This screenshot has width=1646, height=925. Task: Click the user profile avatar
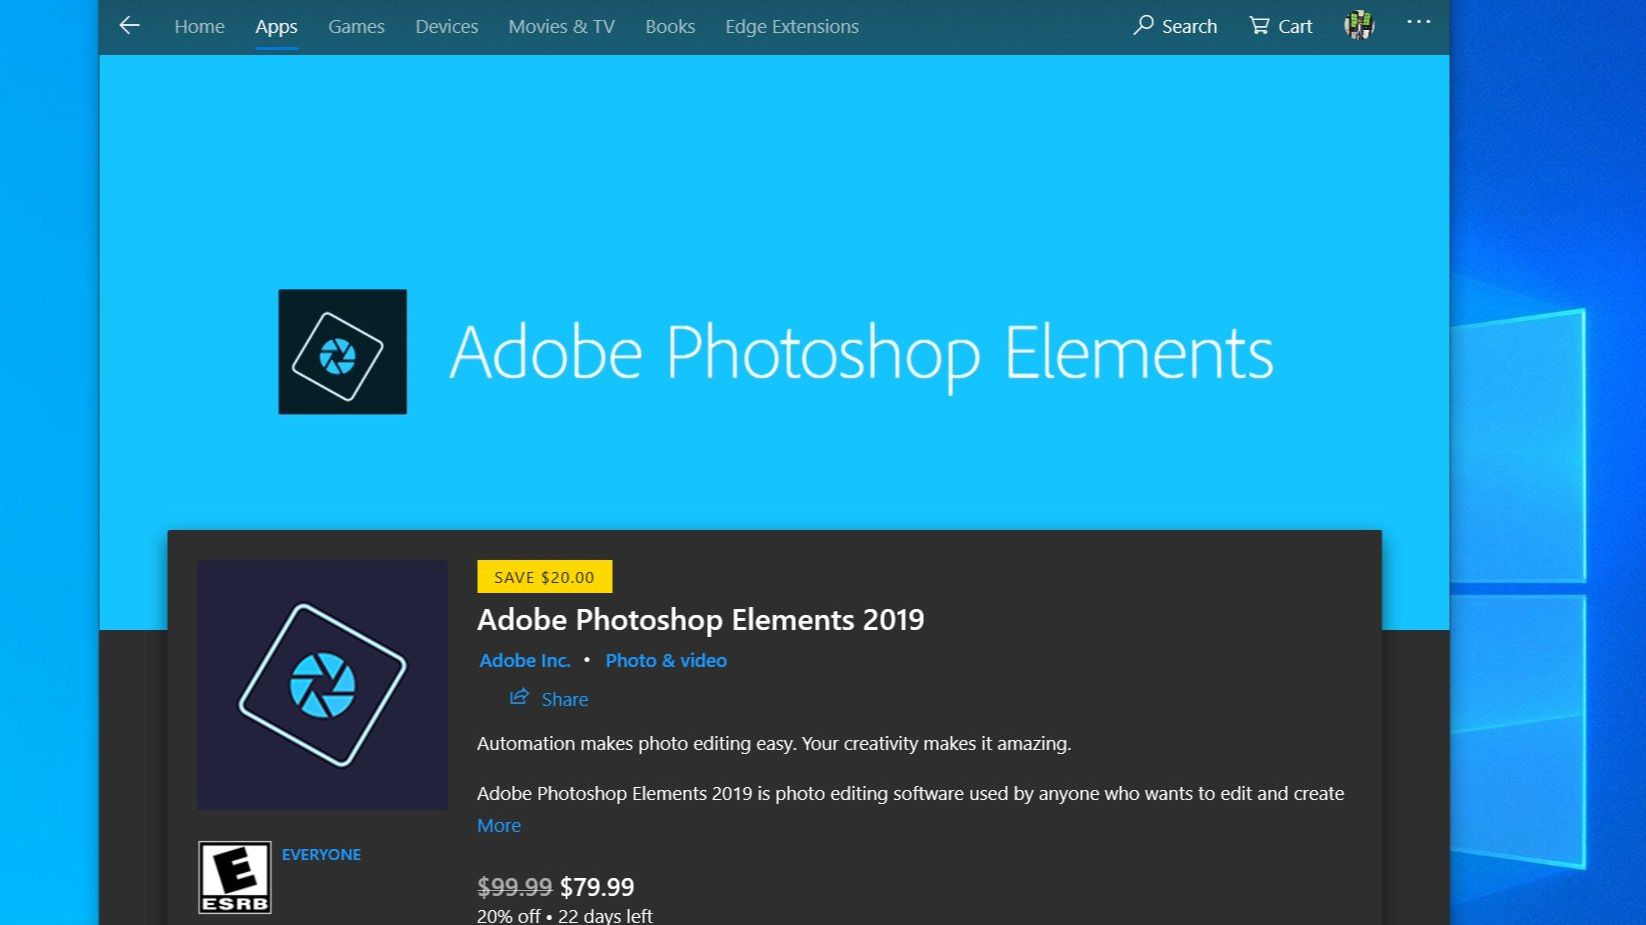1359,25
